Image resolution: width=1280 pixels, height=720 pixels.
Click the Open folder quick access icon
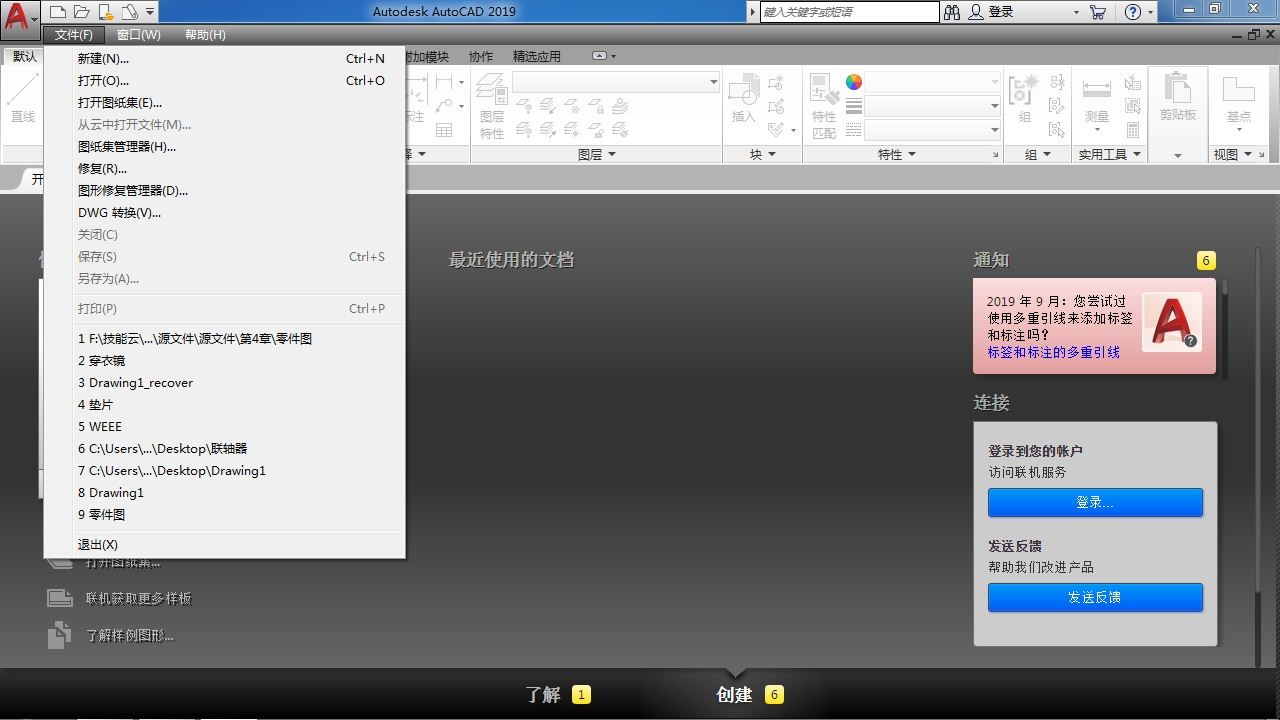tap(81, 12)
